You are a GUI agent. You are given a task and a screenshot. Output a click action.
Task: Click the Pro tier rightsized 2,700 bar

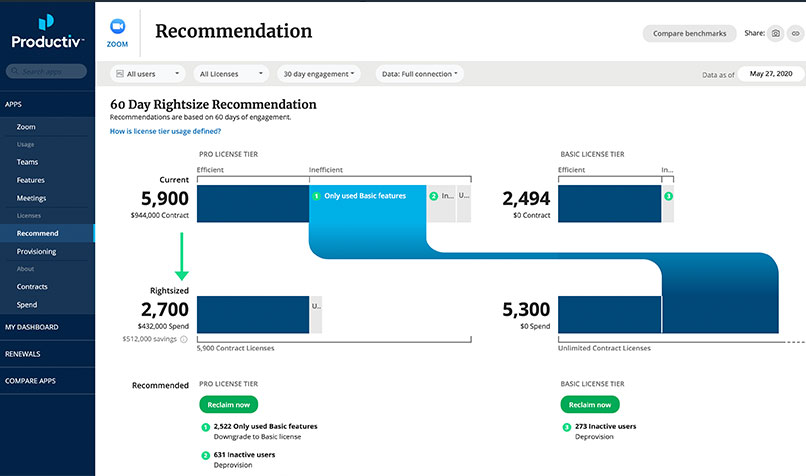[x=253, y=315]
